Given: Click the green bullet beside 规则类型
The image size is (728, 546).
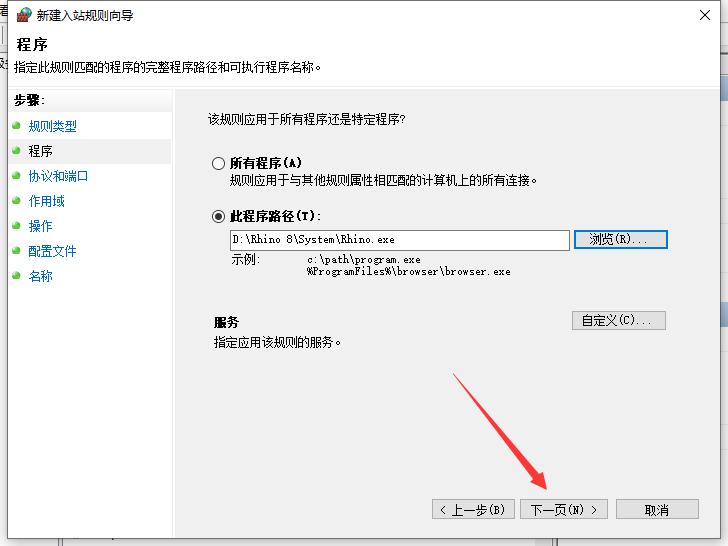Looking at the screenshot, I should point(15,126).
